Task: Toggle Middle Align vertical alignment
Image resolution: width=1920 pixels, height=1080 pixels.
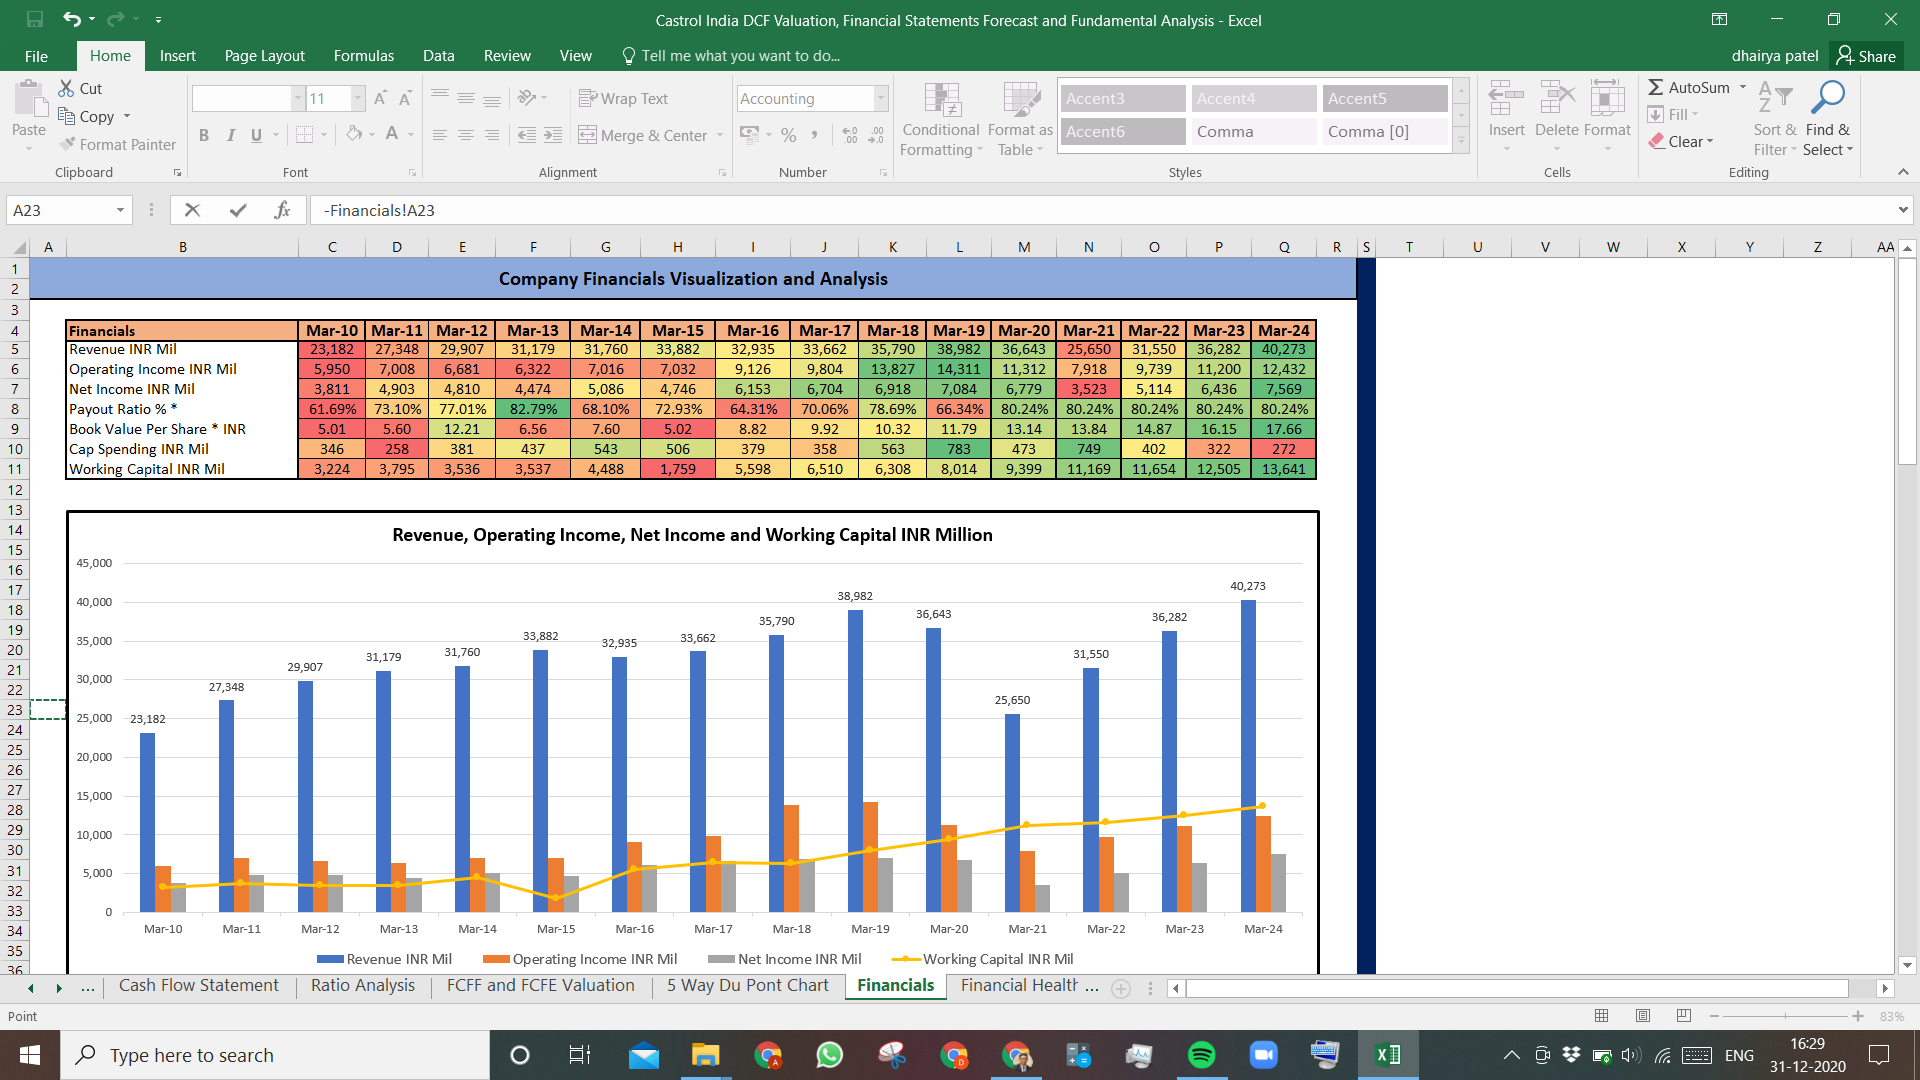Action: 466,98
